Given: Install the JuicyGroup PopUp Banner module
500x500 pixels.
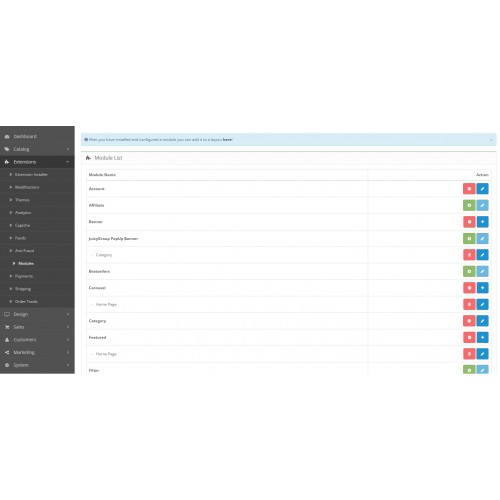Looking at the screenshot, I should 469,238.
